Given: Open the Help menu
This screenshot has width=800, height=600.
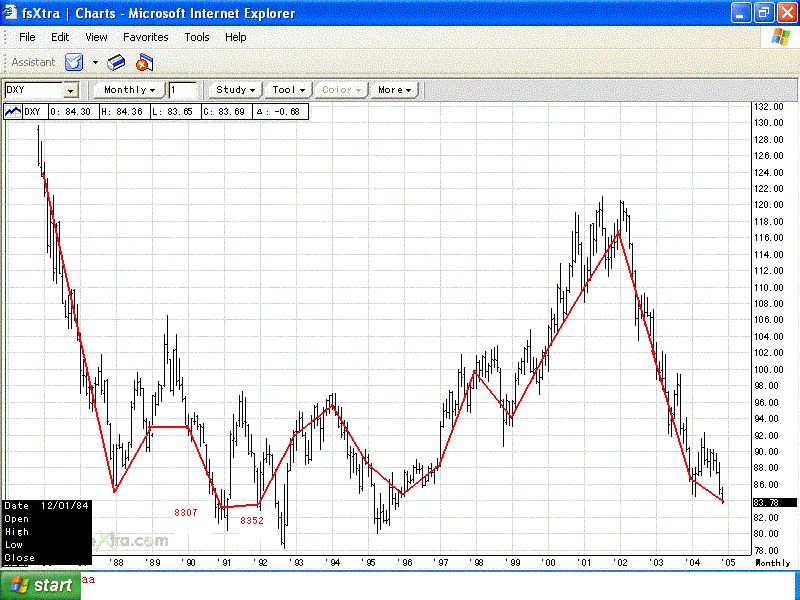Looking at the screenshot, I should [x=235, y=37].
